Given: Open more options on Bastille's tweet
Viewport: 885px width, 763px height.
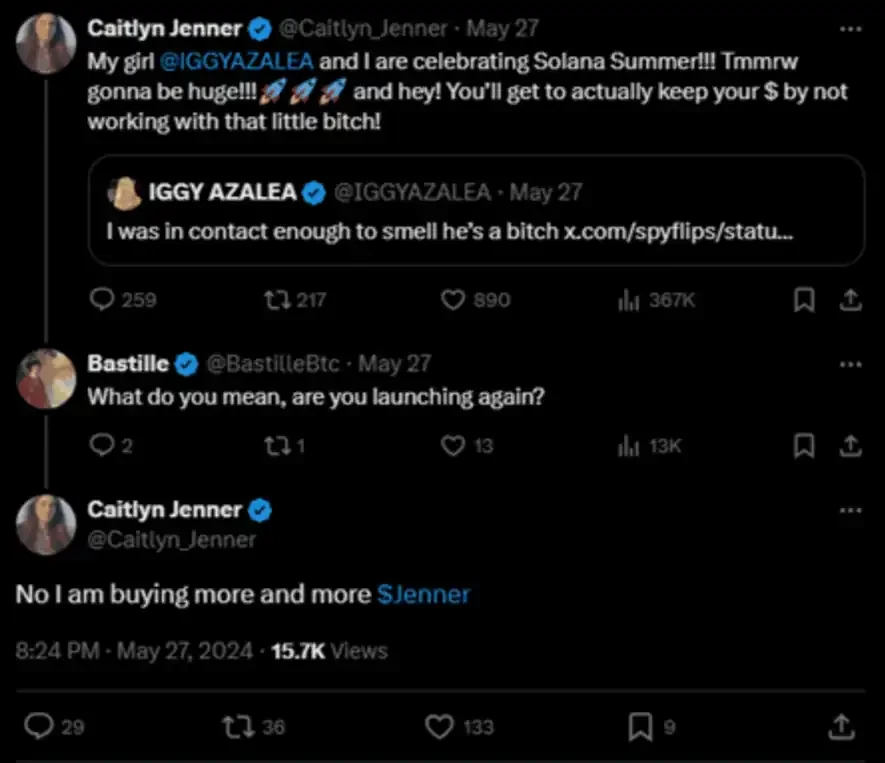Looking at the screenshot, I should [x=850, y=364].
